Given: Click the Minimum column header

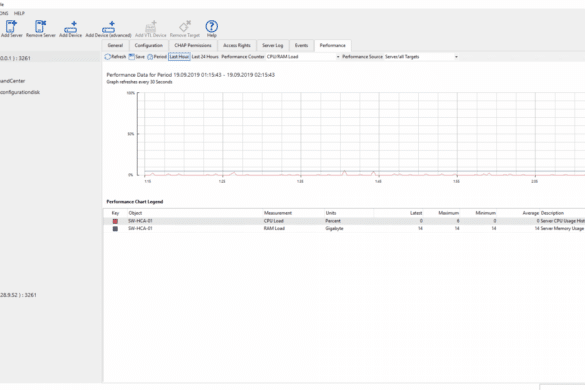Looking at the screenshot, I should pos(479,213).
